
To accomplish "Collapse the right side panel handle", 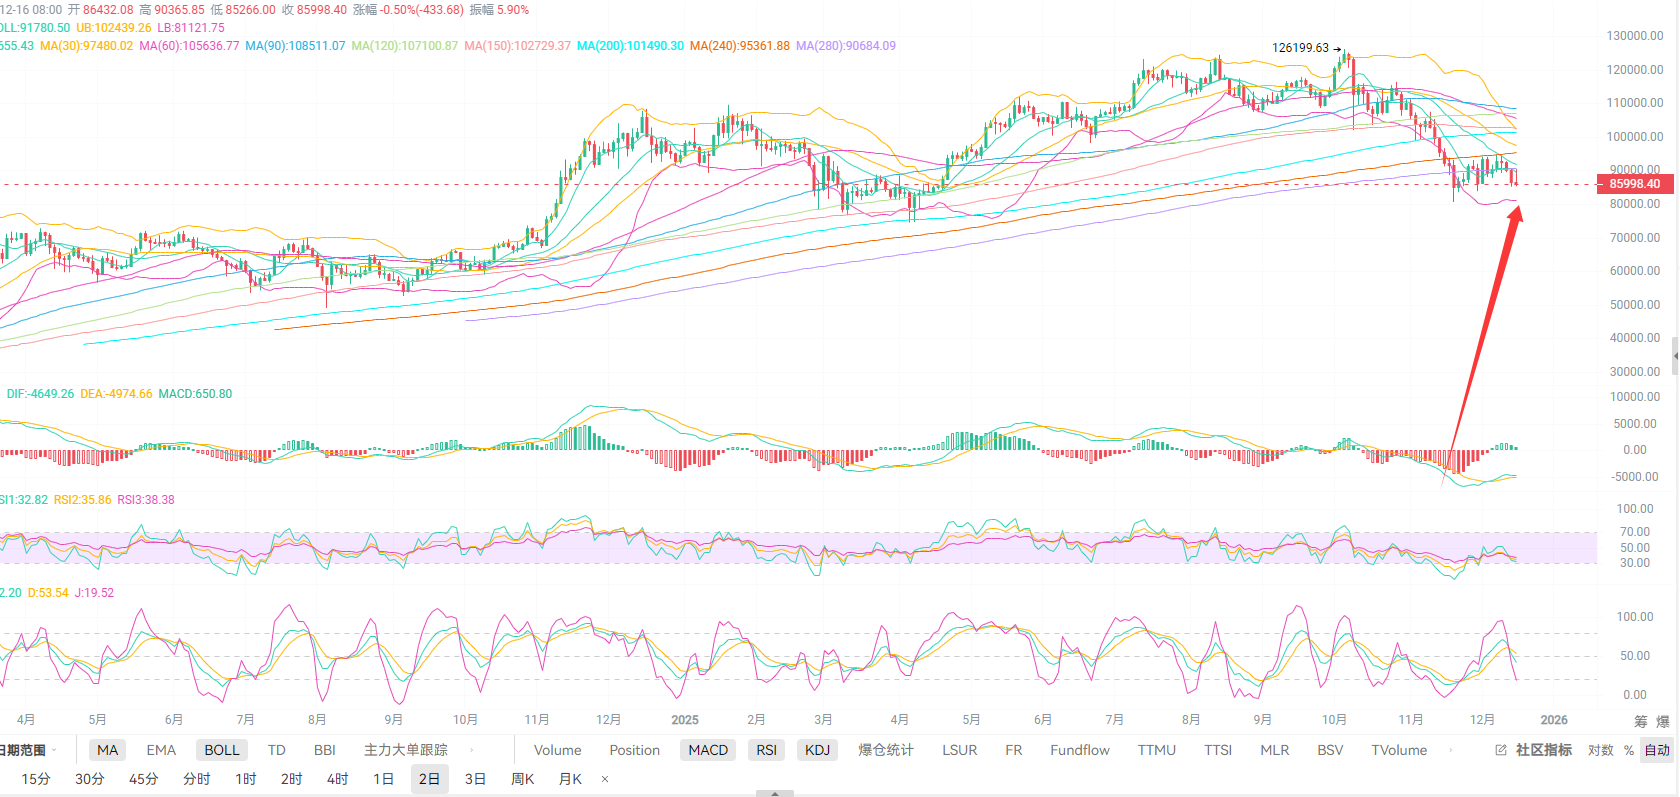I will pyautogui.click(x=1675, y=355).
